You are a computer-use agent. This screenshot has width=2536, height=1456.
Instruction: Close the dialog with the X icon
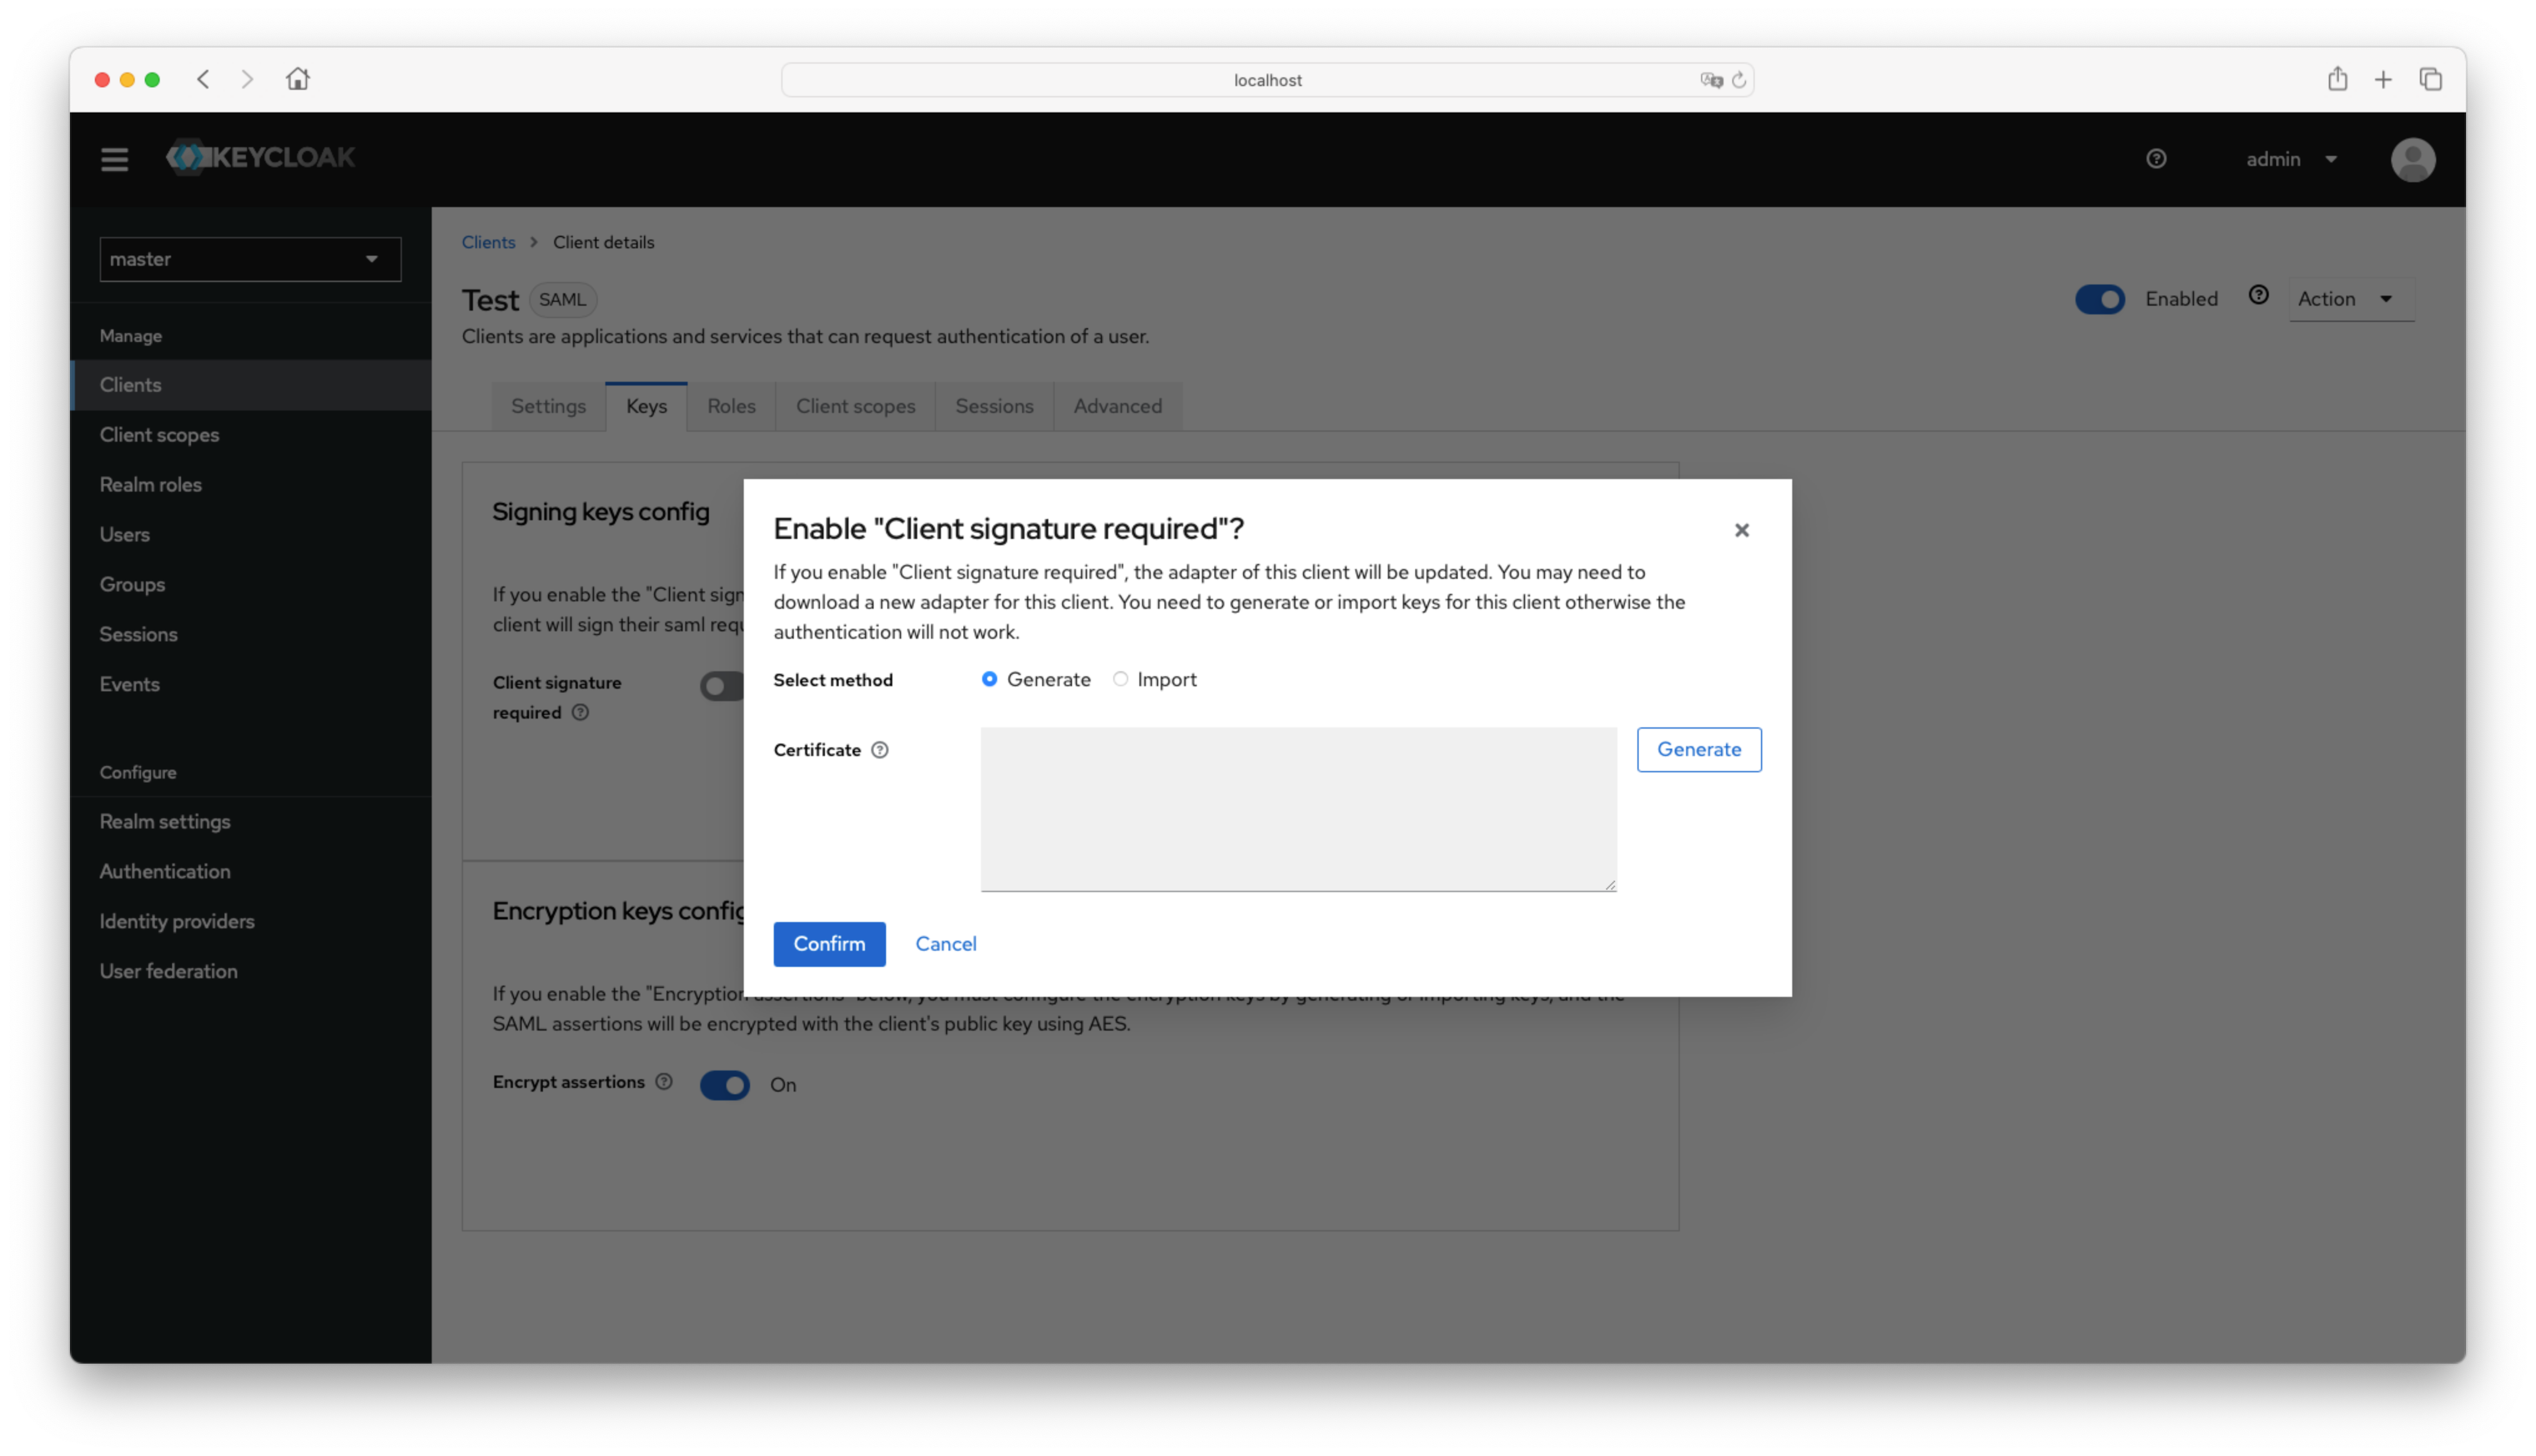pyautogui.click(x=1741, y=530)
